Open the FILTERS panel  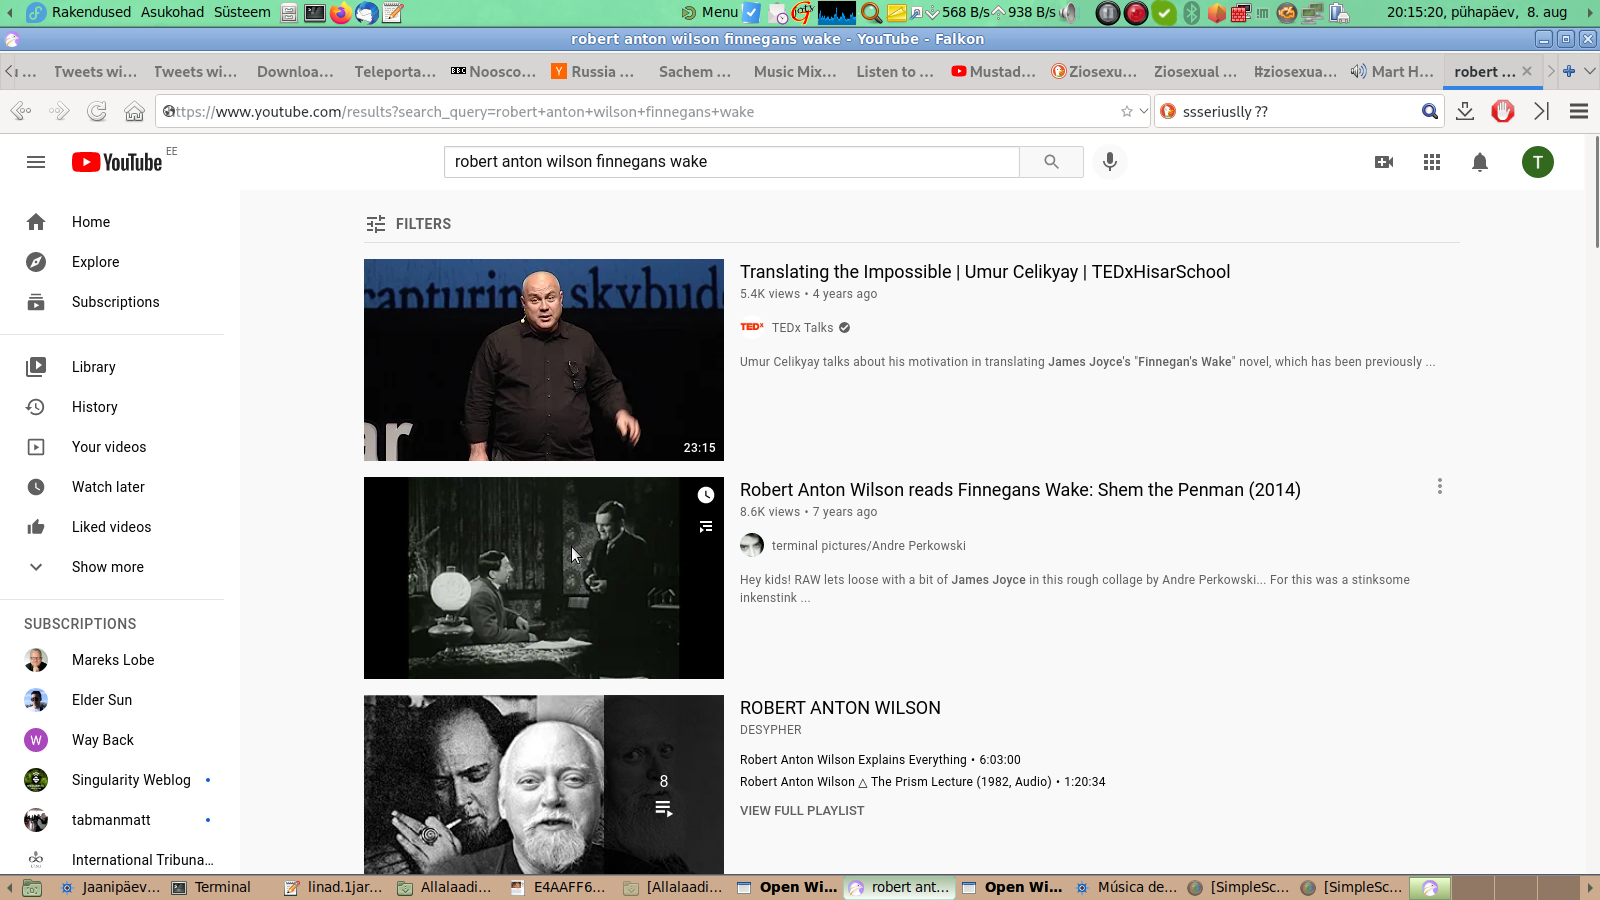pyautogui.click(x=408, y=224)
